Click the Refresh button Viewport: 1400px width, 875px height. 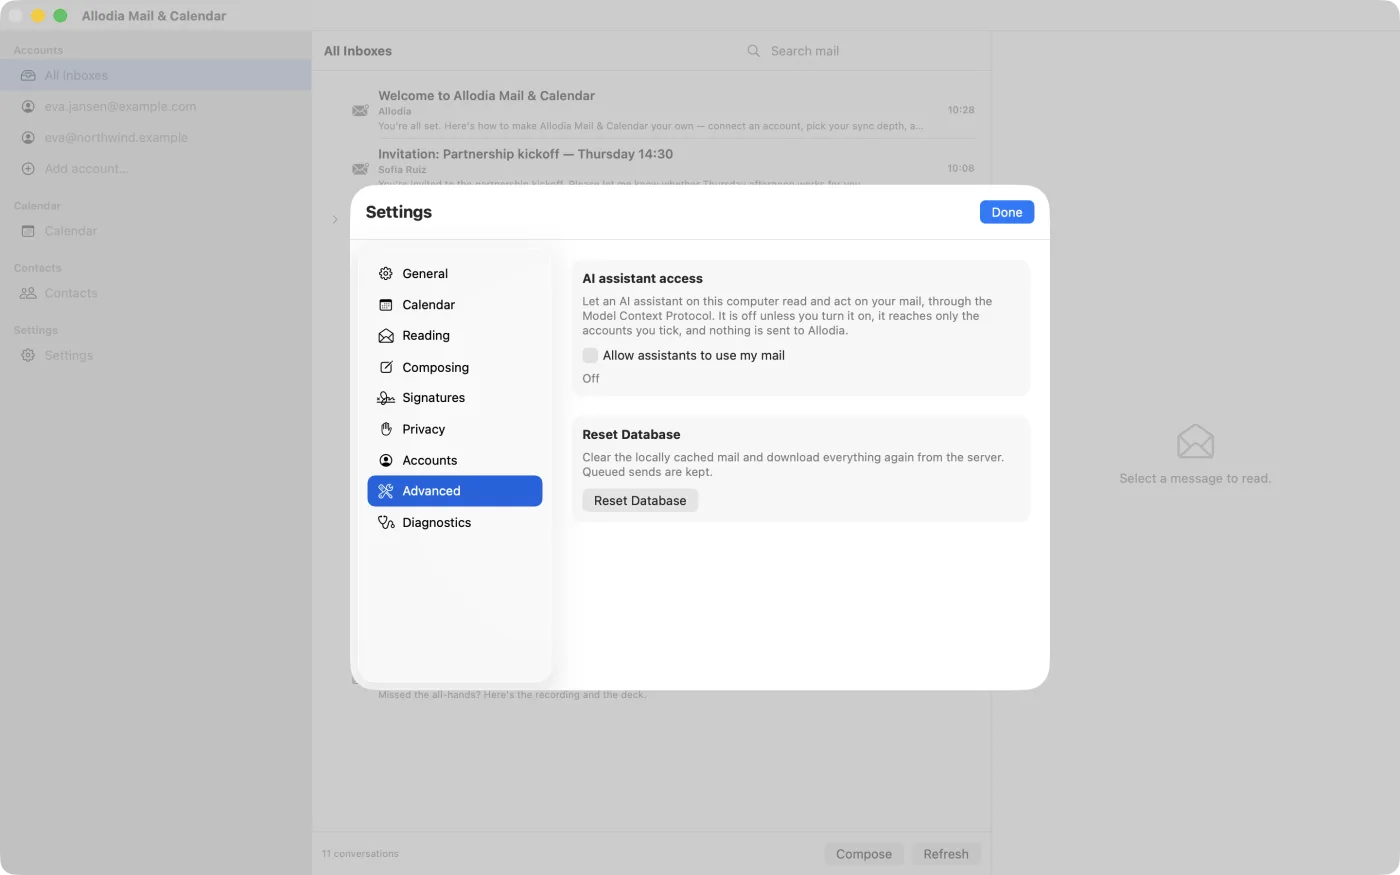(x=946, y=854)
